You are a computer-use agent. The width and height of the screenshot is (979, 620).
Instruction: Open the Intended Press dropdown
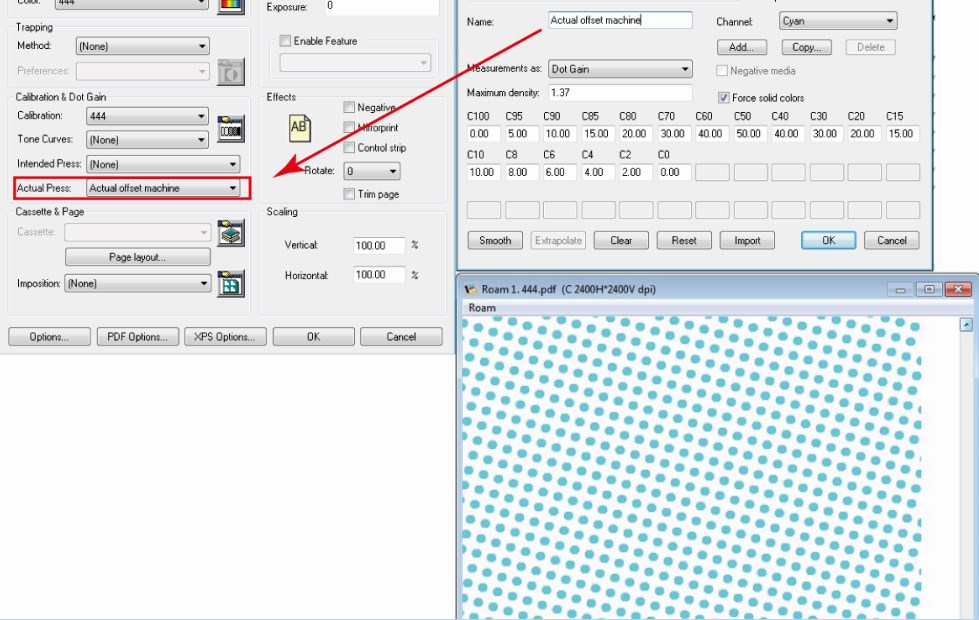point(162,164)
